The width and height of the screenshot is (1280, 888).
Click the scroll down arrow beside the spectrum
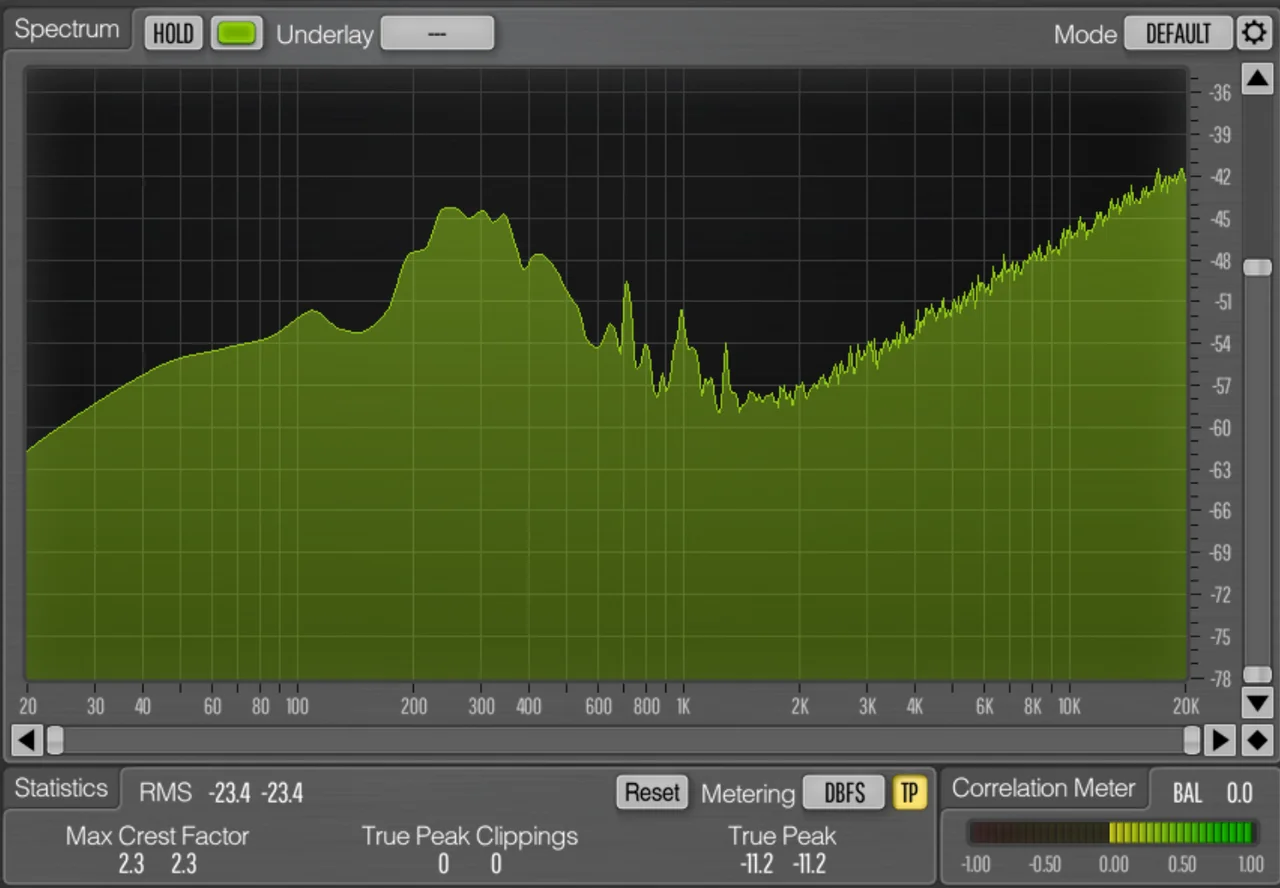pyautogui.click(x=1257, y=701)
